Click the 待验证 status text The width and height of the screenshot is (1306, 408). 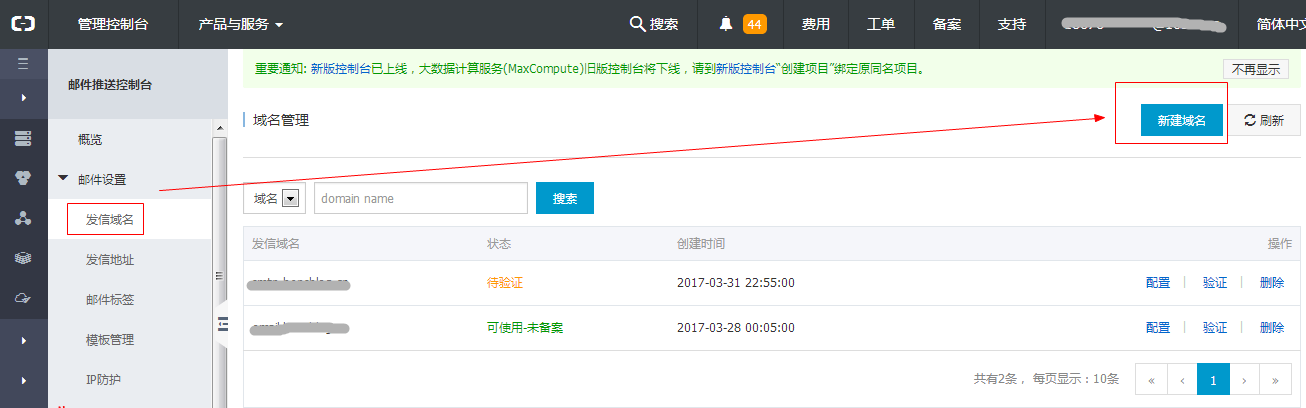505,283
